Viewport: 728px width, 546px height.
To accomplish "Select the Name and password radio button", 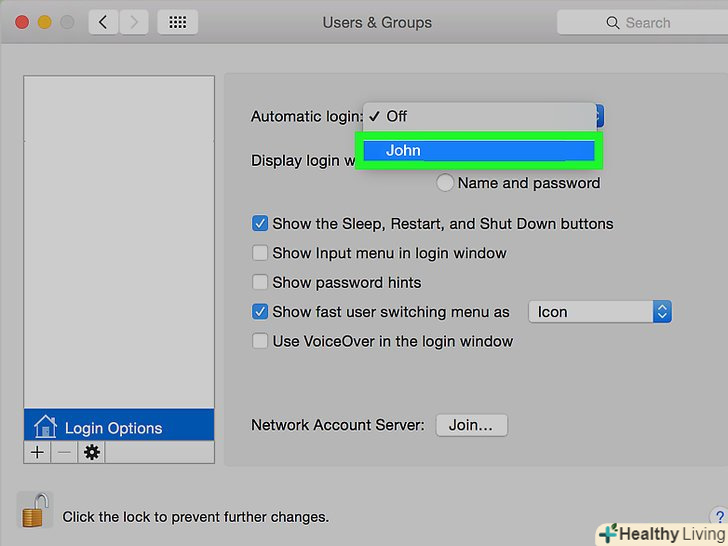I will [x=445, y=182].
